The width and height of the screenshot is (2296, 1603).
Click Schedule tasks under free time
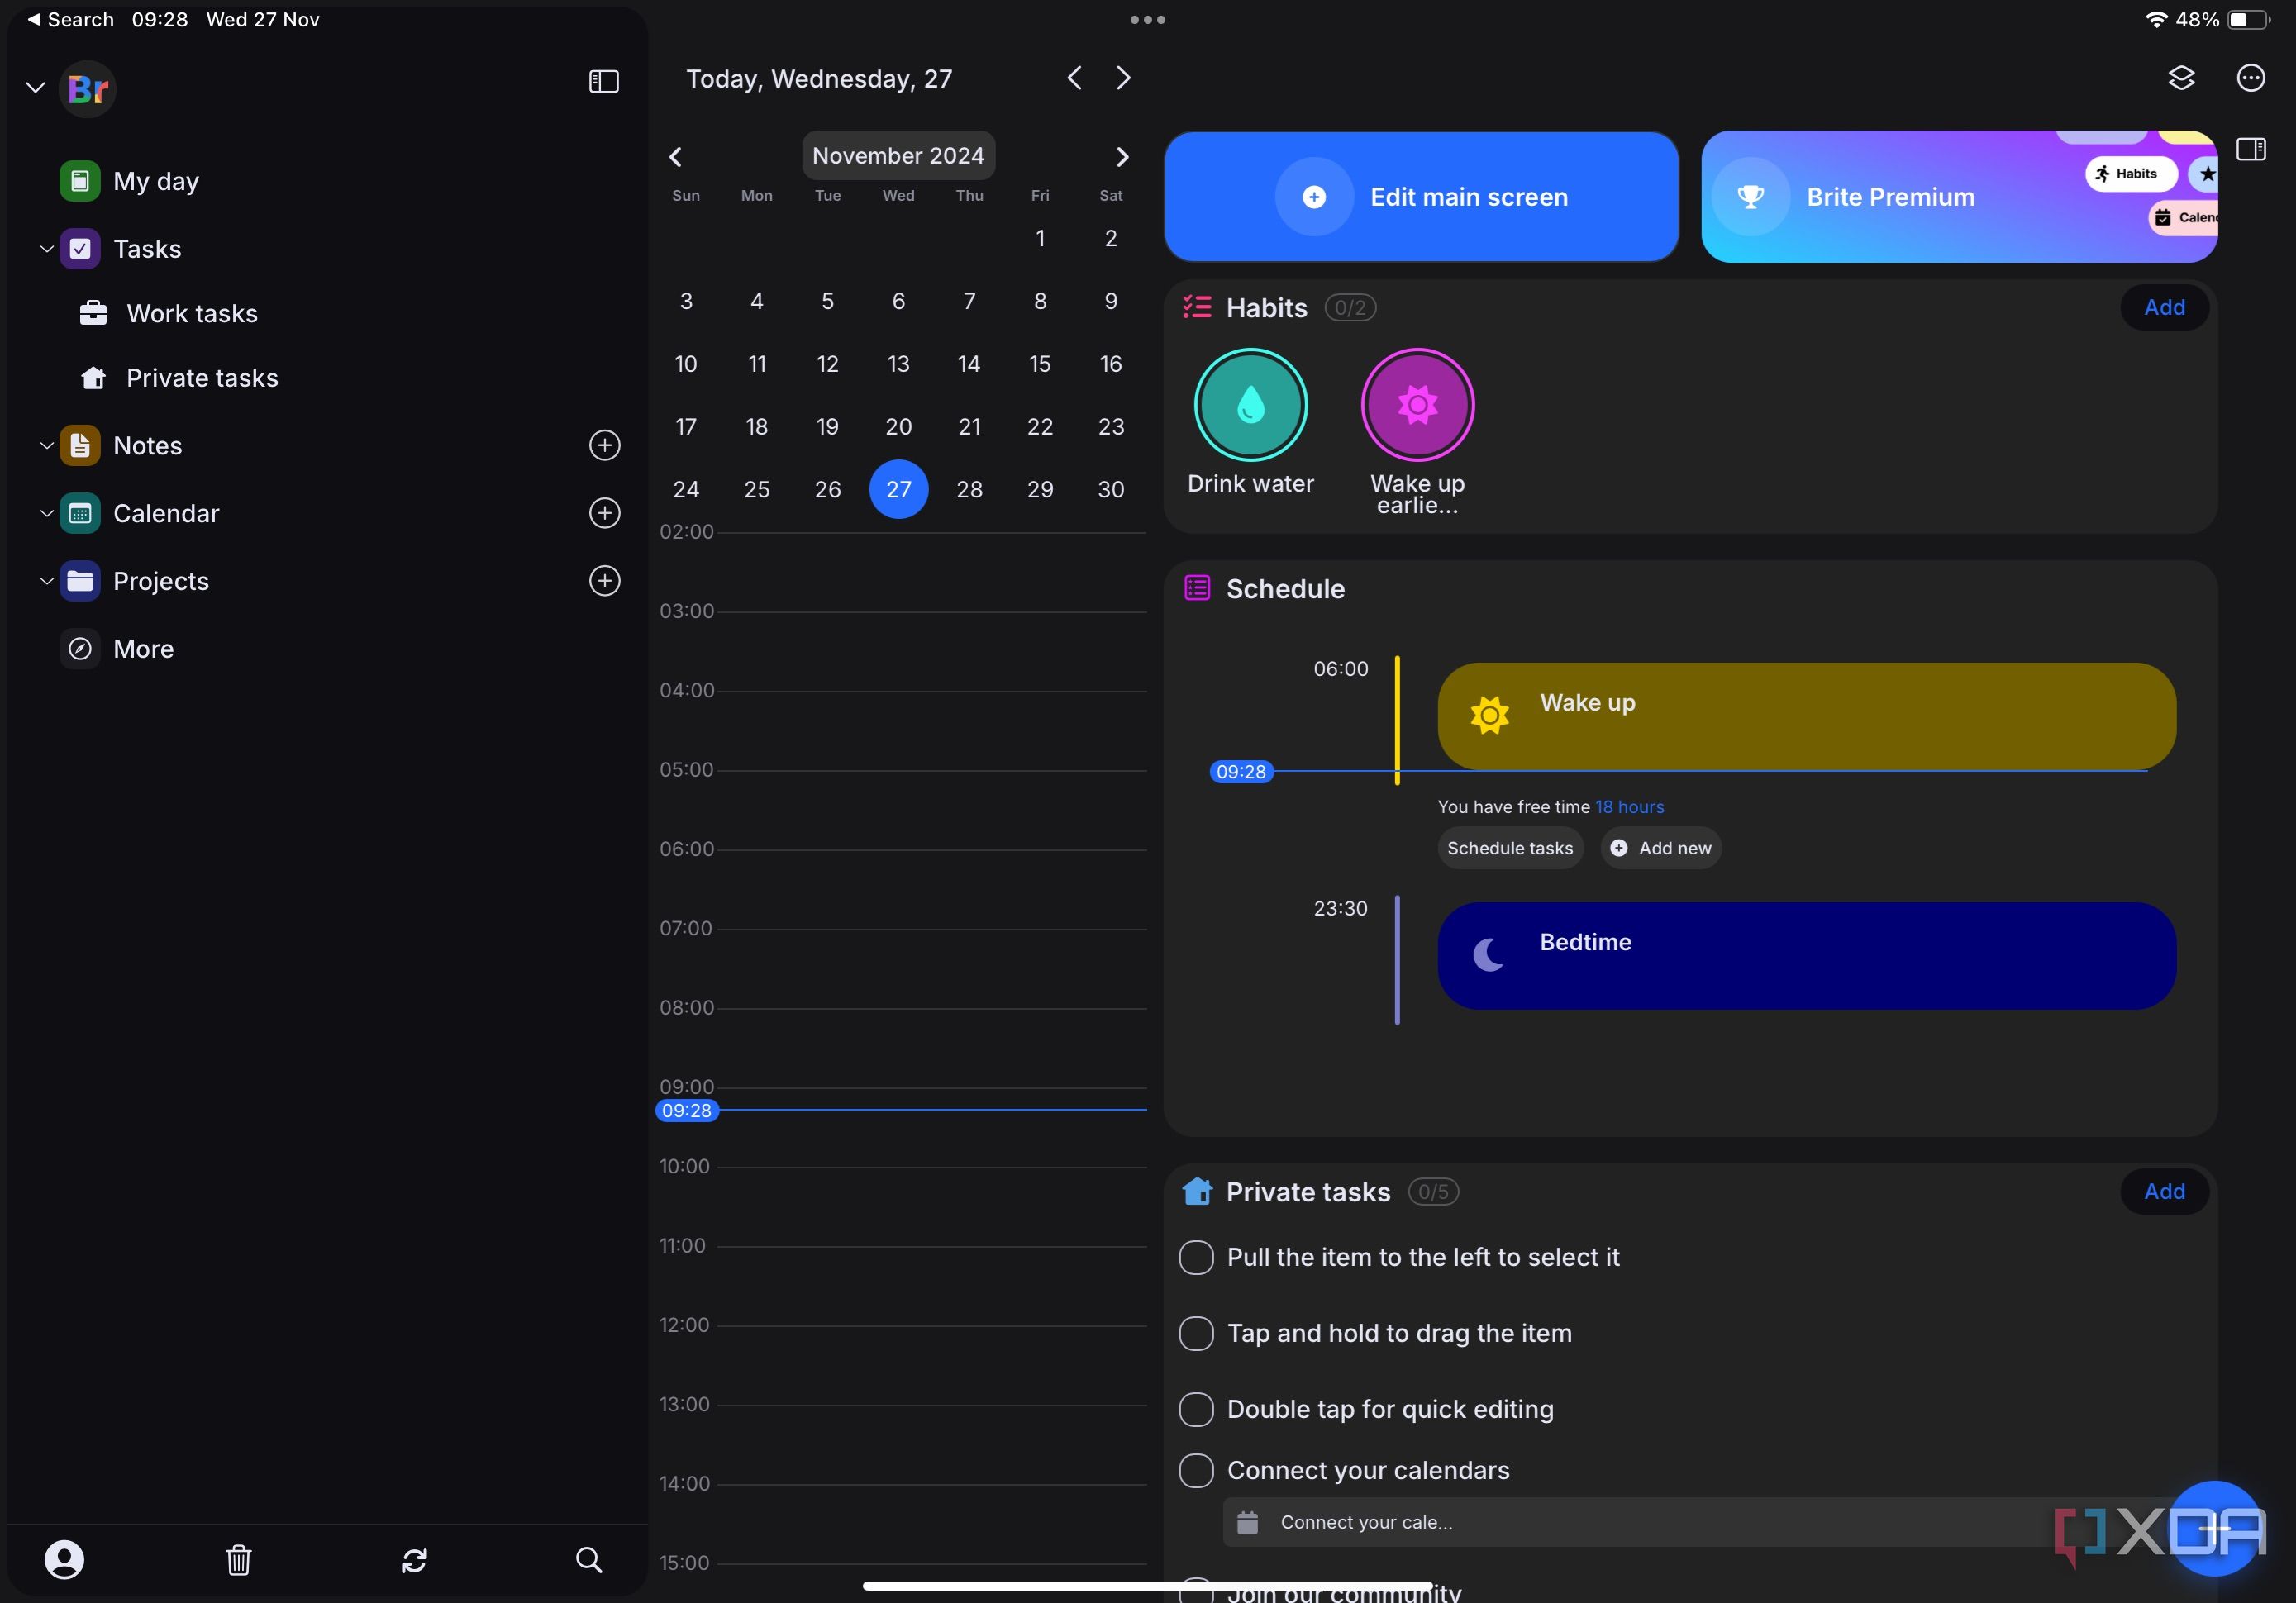[1510, 847]
